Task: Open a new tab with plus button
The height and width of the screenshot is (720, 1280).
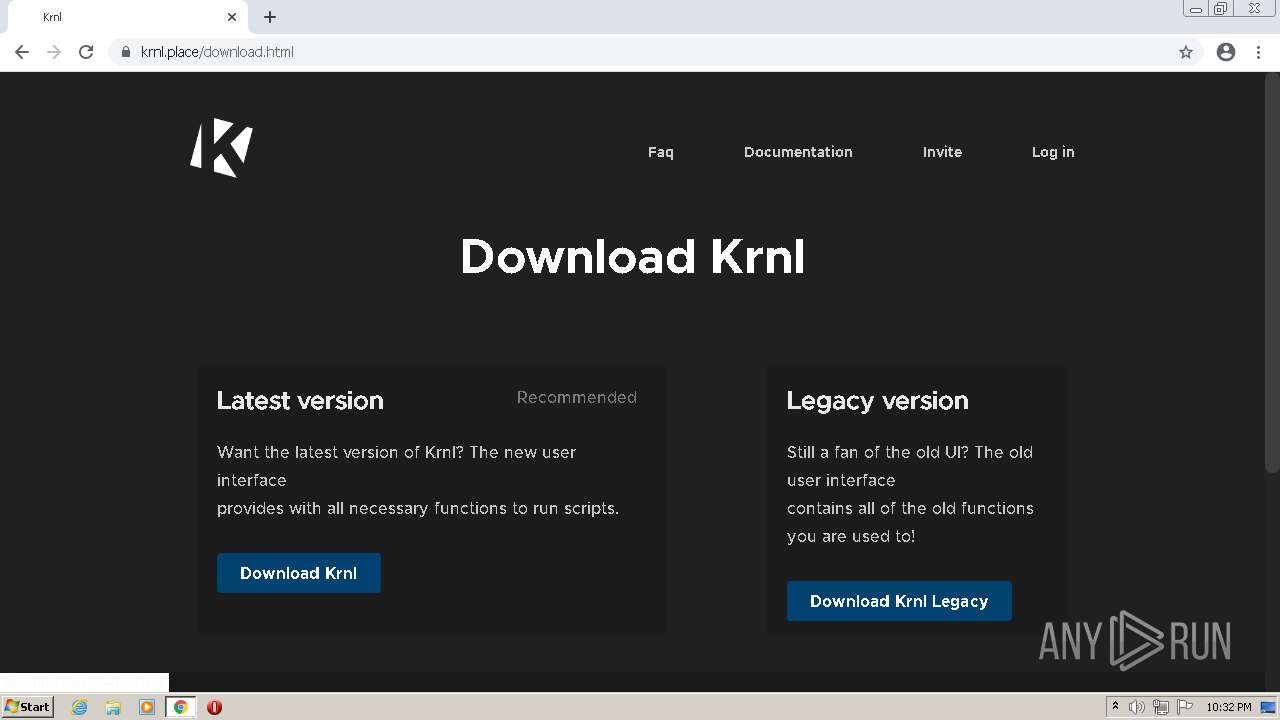Action: point(270,17)
